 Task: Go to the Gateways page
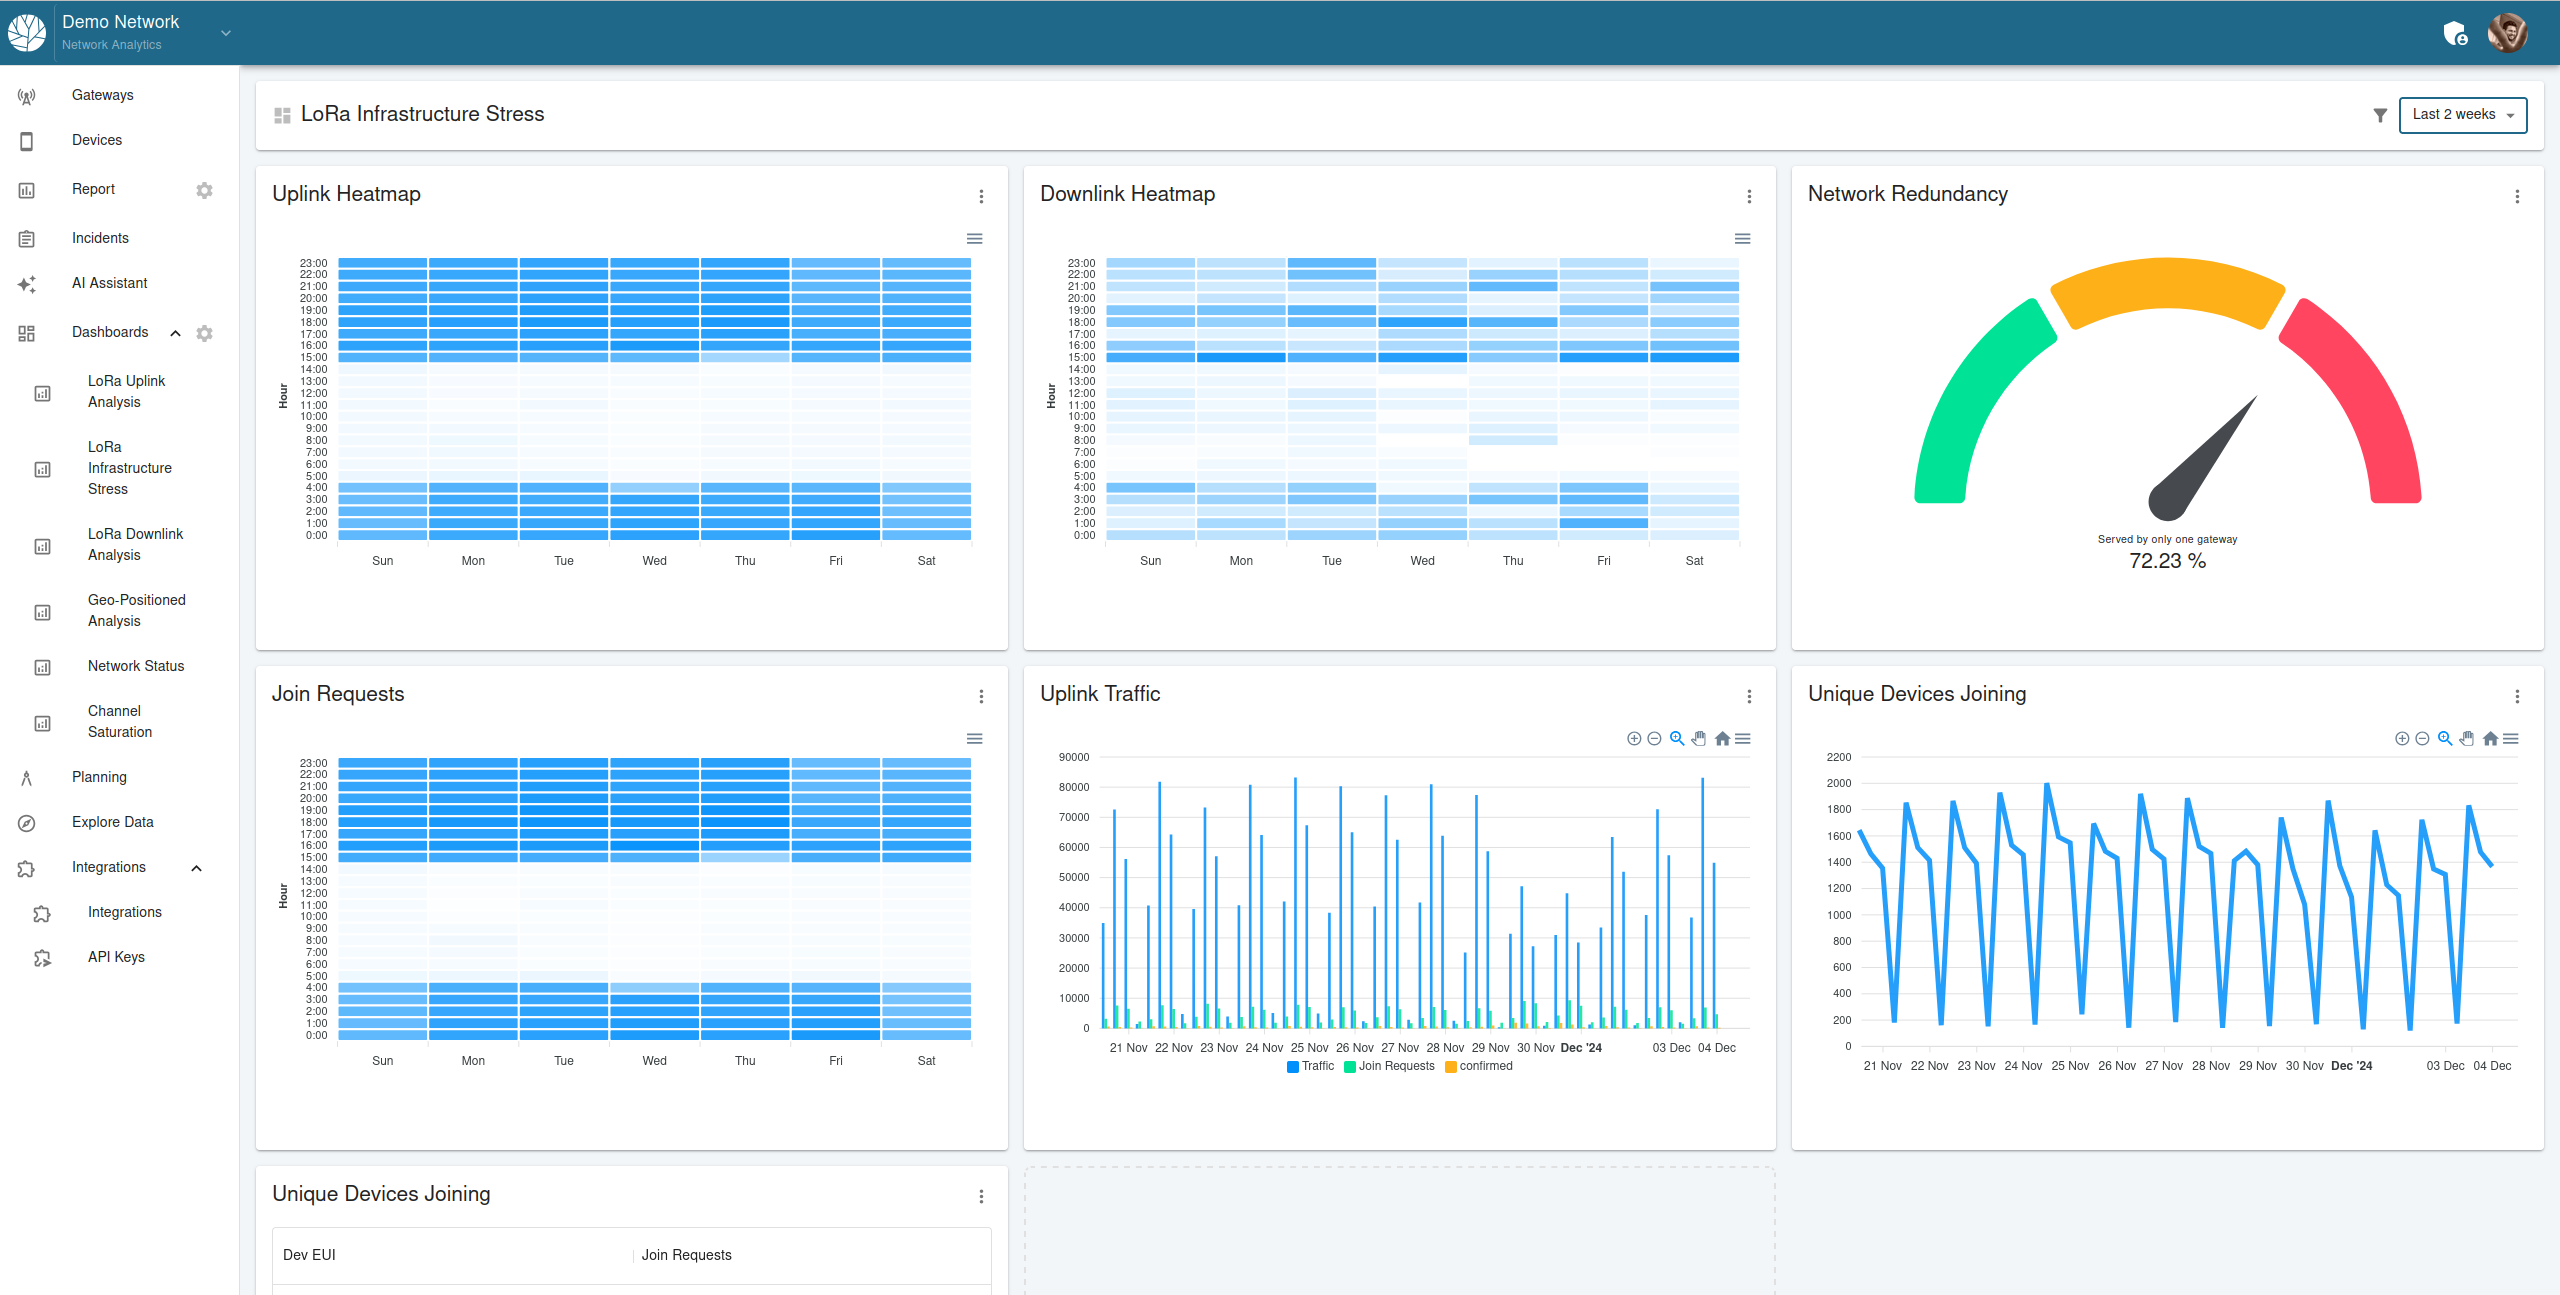(102, 95)
